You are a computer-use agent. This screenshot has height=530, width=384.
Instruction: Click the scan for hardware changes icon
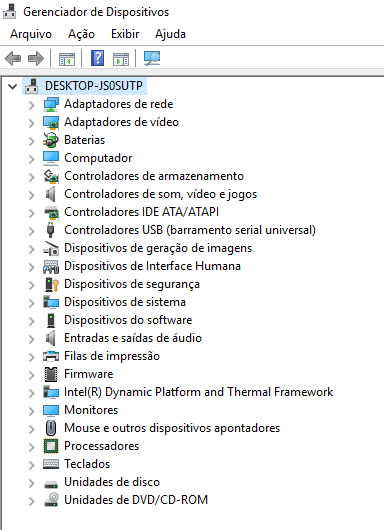click(152, 58)
